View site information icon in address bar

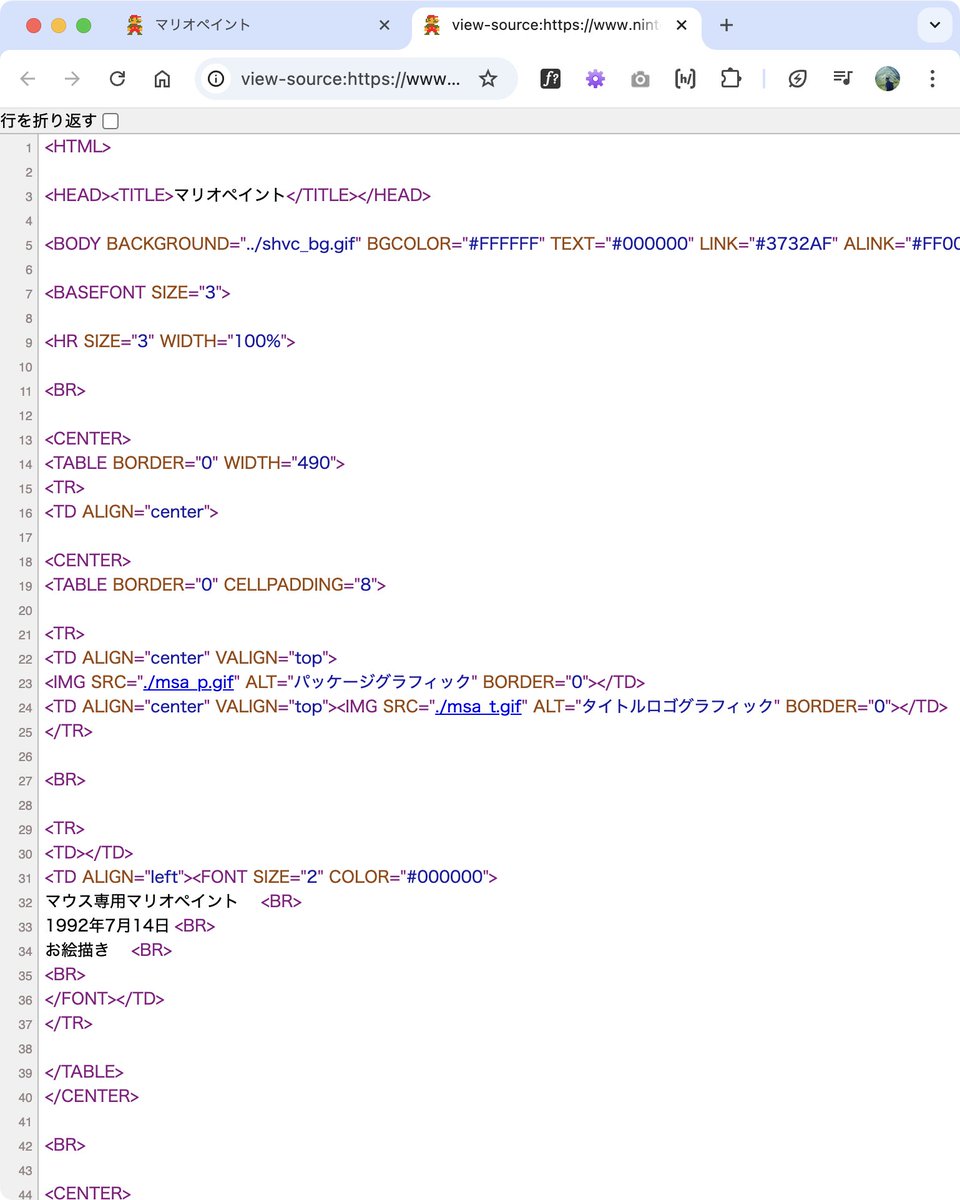217,79
